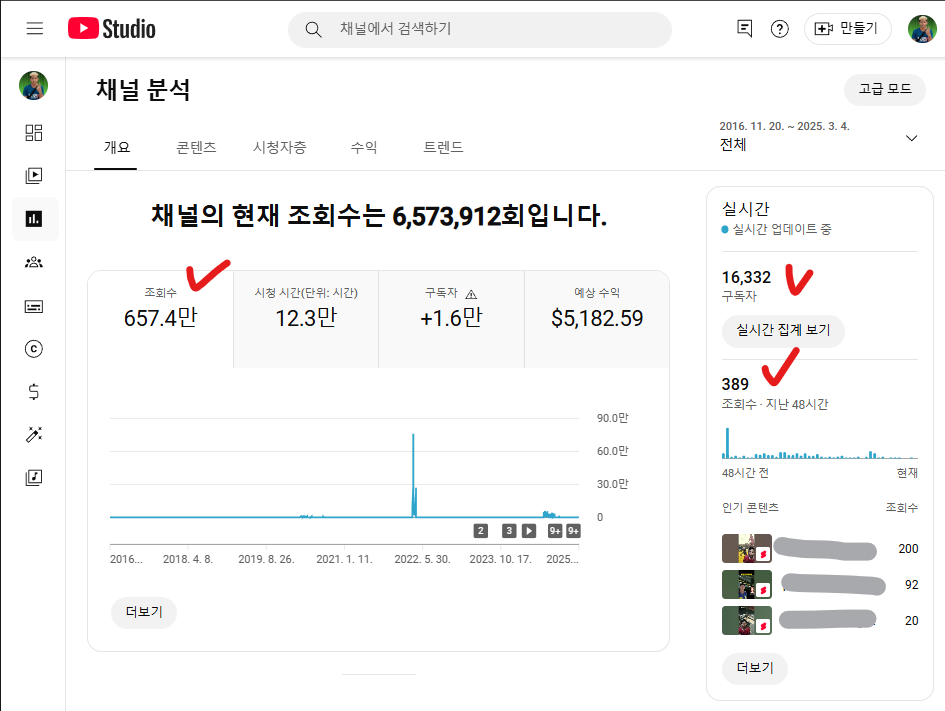Open top content thumbnail with 92 views
Image resolution: width=945 pixels, height=711 pixels.
coord(747,584)
